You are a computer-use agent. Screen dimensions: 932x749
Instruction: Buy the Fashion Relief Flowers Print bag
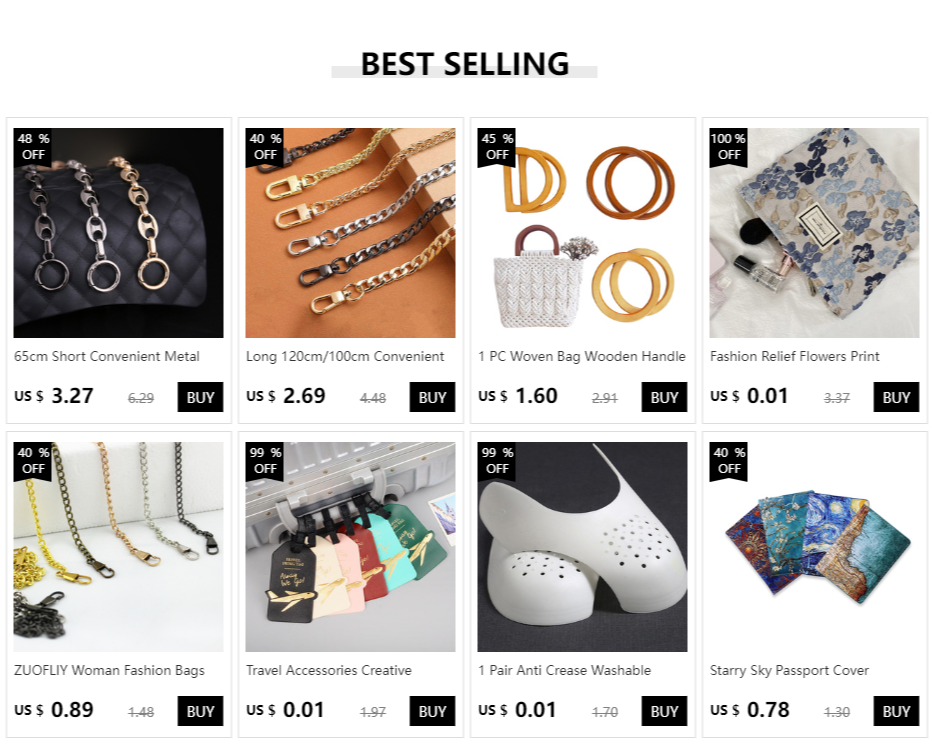(x=896, y=397)
